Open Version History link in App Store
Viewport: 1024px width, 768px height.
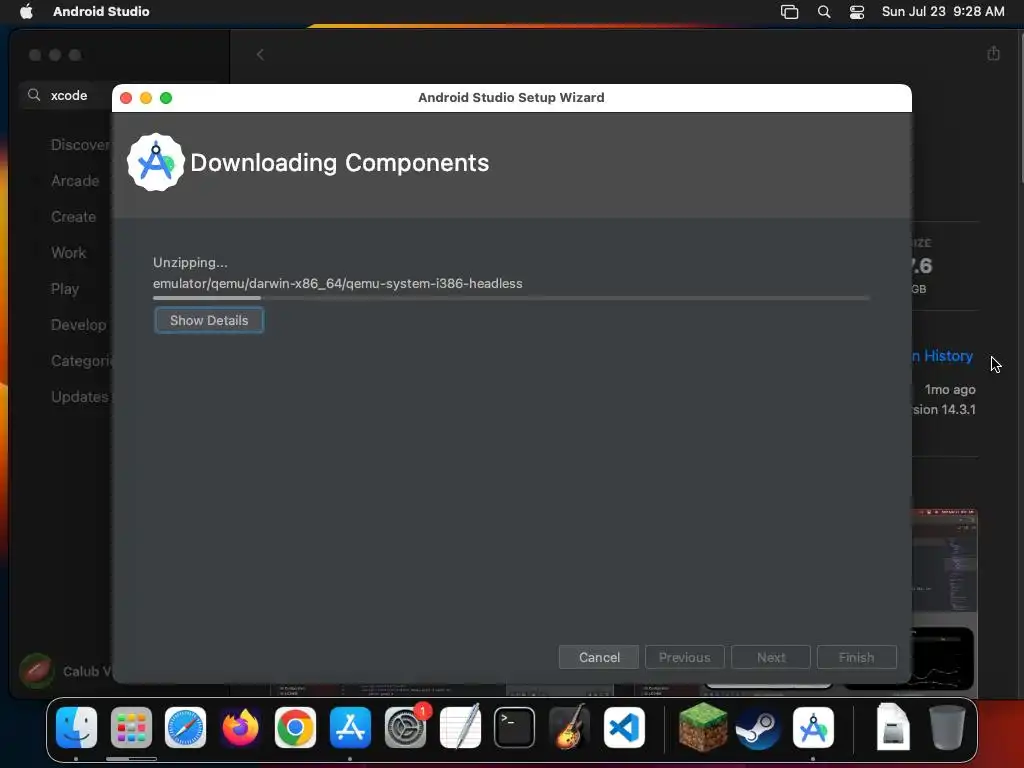(943, 356)
